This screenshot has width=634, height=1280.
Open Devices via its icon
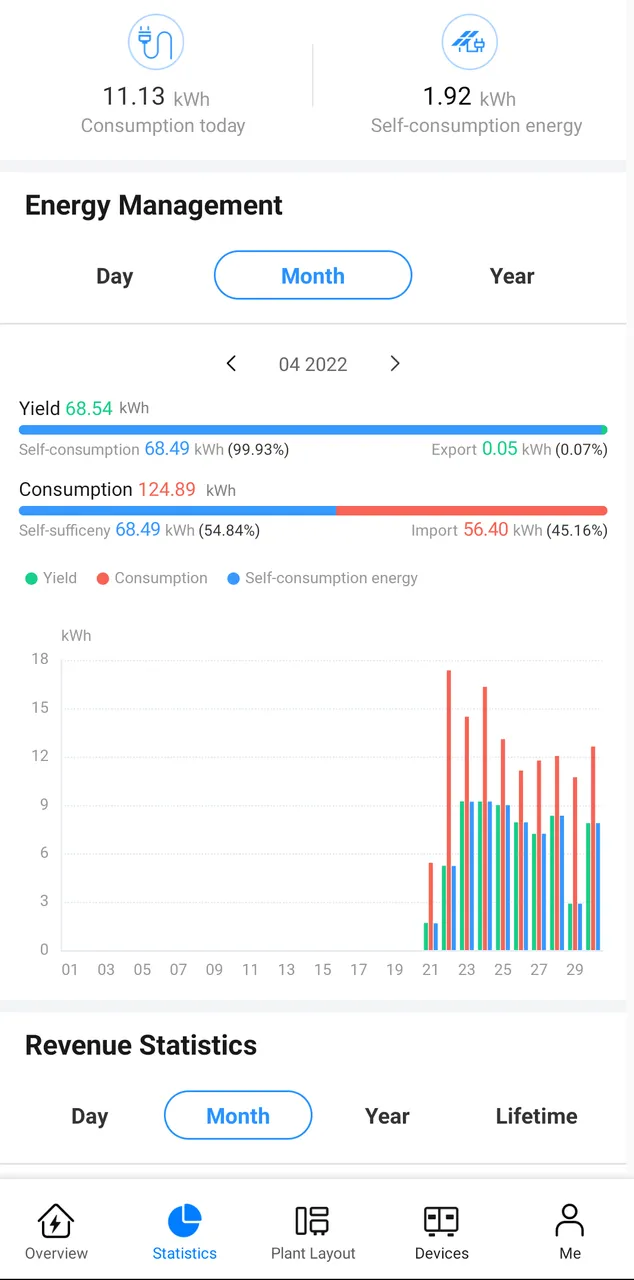[441, 1221]
